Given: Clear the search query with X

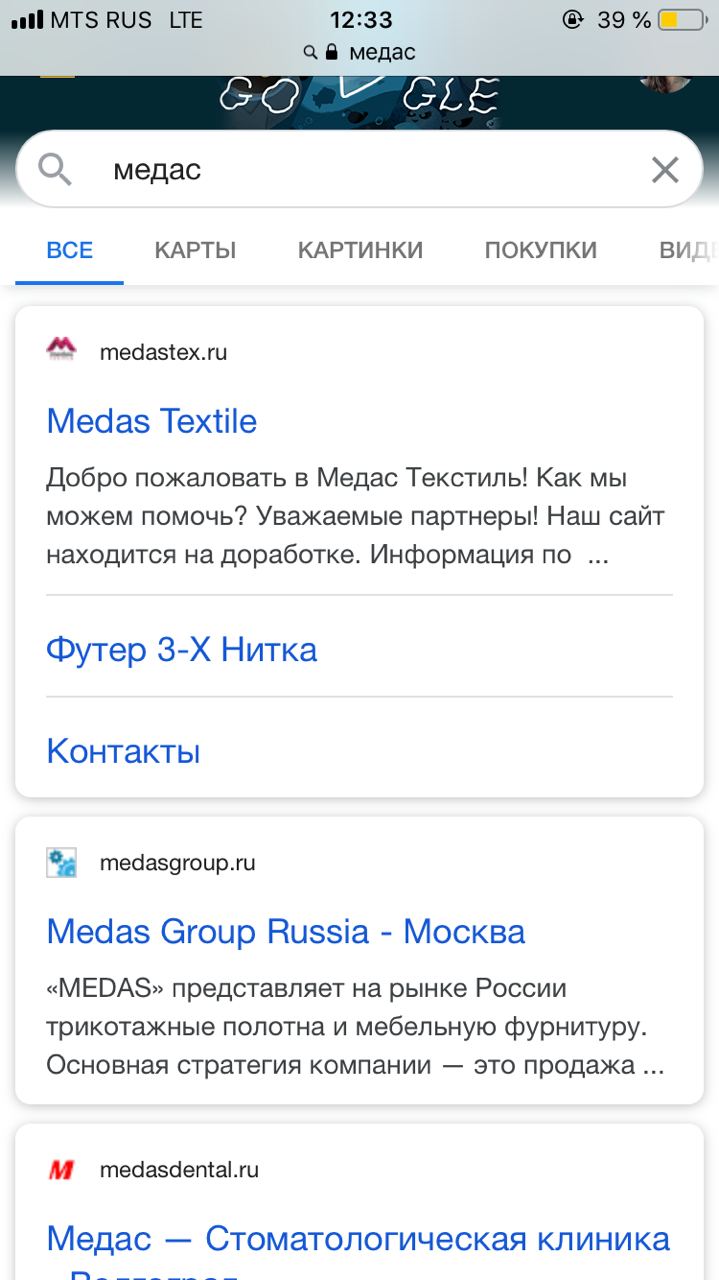Looking at the screenshot, I should [x=665, y=170].
